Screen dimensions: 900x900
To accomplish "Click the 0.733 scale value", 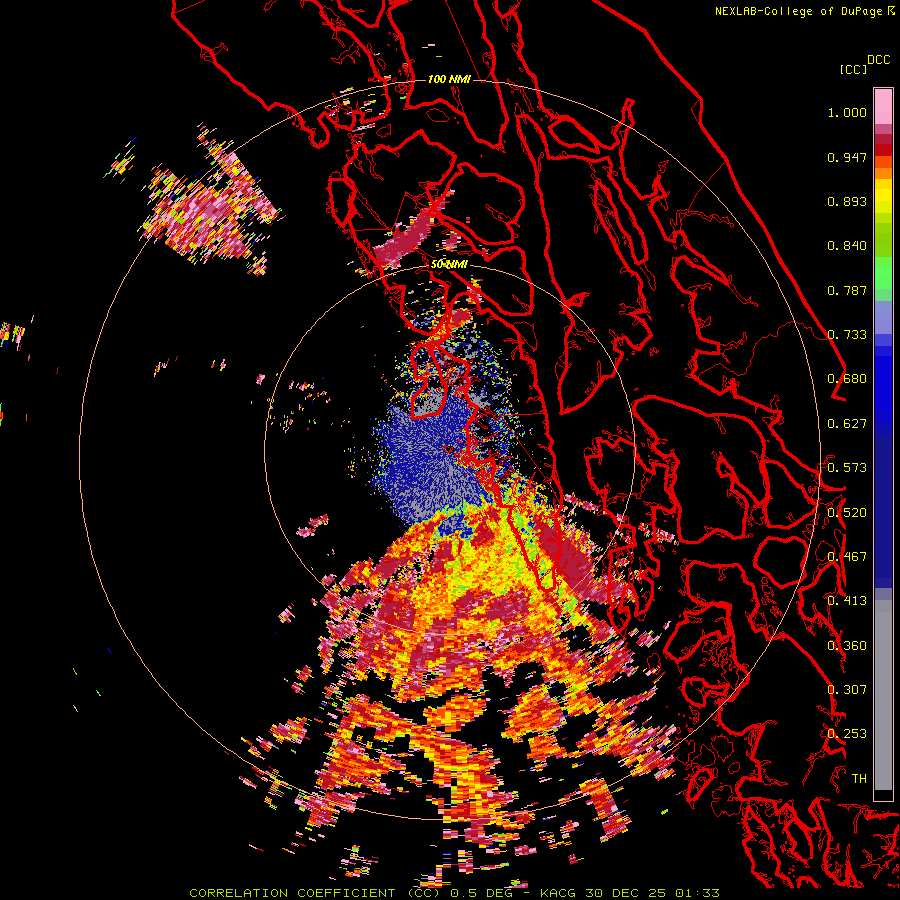I will tap(847, 335).
